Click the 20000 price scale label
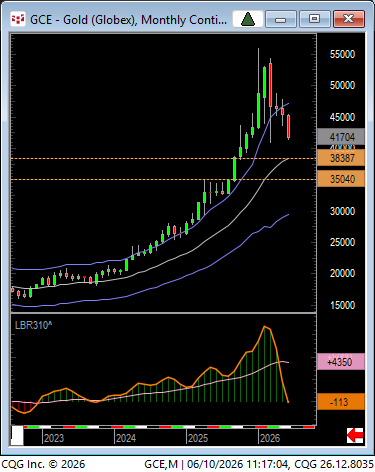The width and height of the screenshot is (375, 472). tap(342, 273)
